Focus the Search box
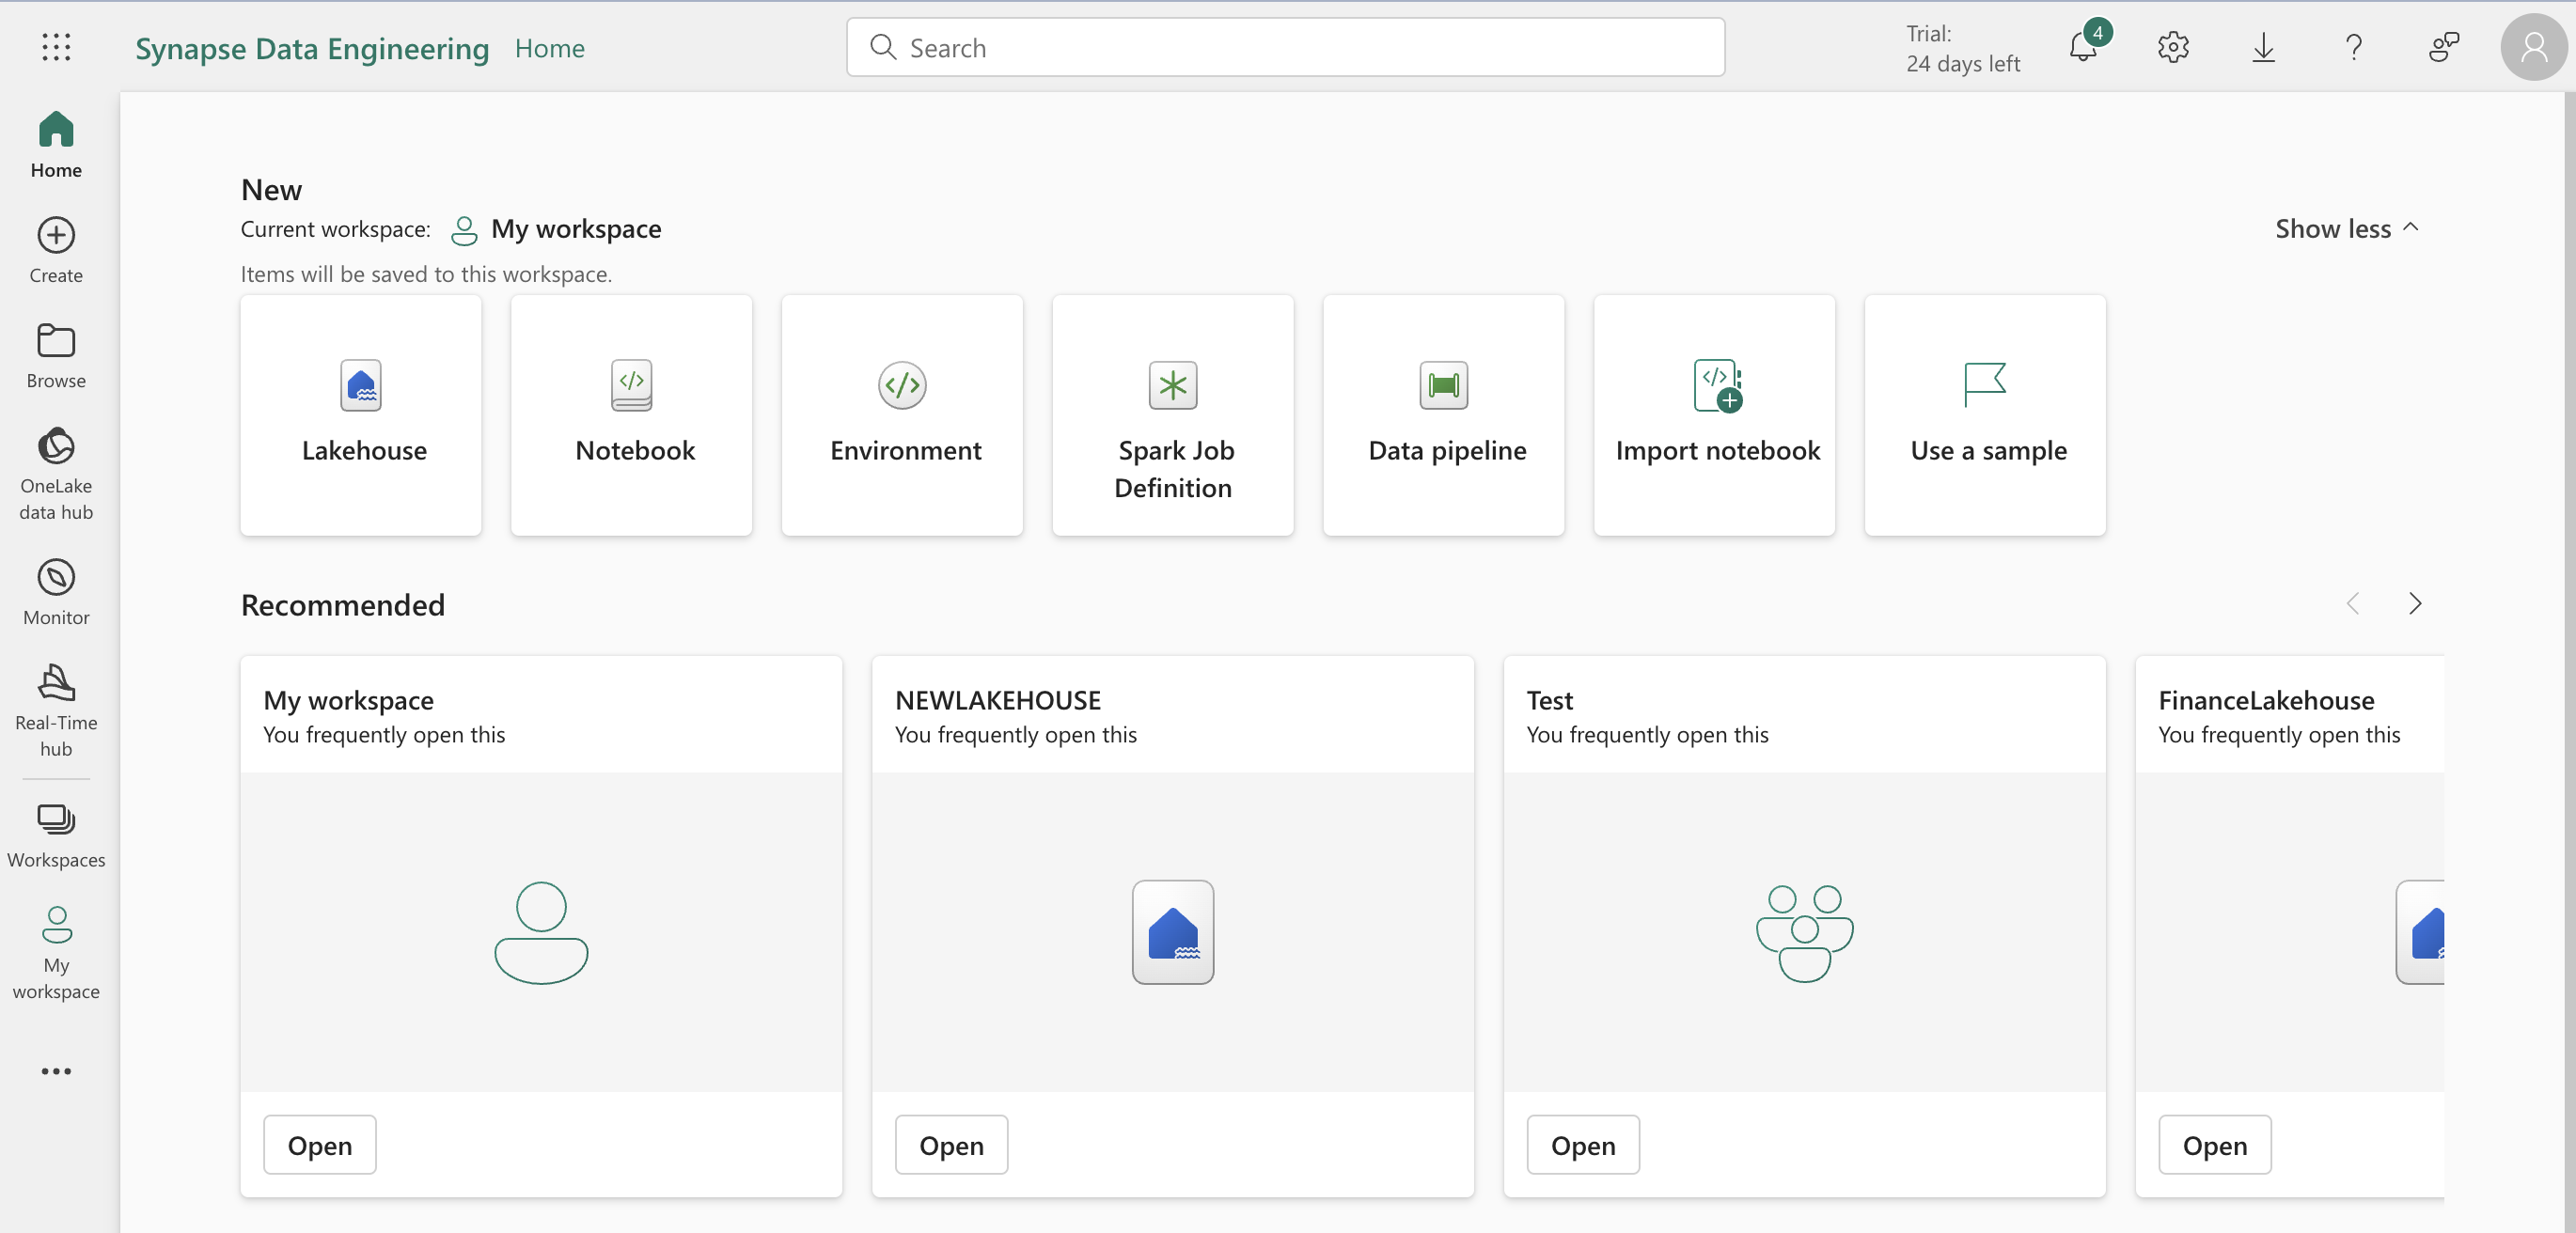This screenshot has height=1233, width=2576. (x=1286, y=47)
